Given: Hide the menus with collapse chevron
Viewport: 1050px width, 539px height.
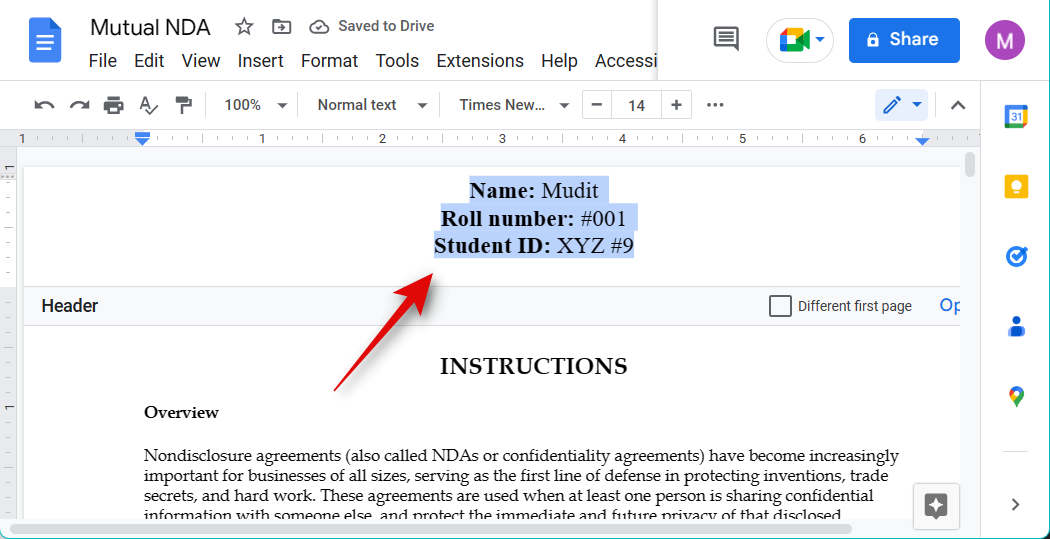Looking at the screenshot, I should click(x=958, y=105).
